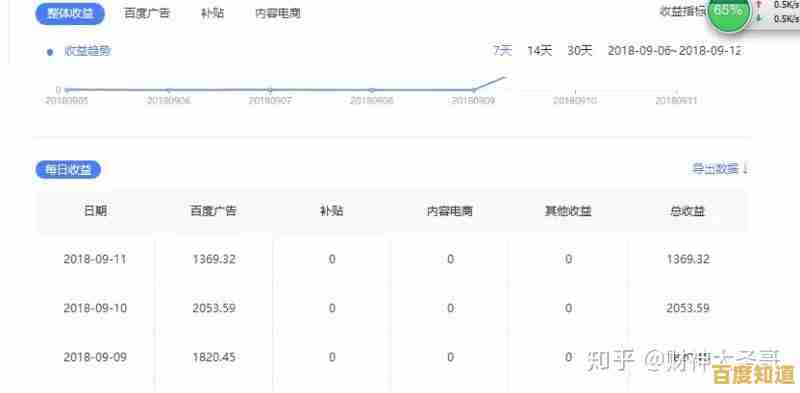
Task: Click the 2018-09-11 date cell
Action: pyautogui.click(x=95, y=259)
